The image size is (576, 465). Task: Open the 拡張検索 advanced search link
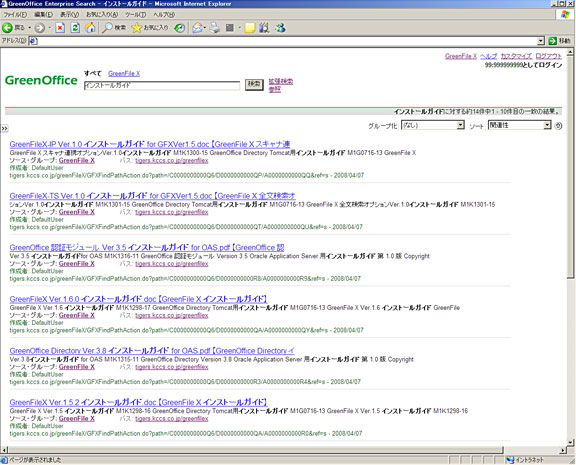pyautogui.click(x=281, y=82)
